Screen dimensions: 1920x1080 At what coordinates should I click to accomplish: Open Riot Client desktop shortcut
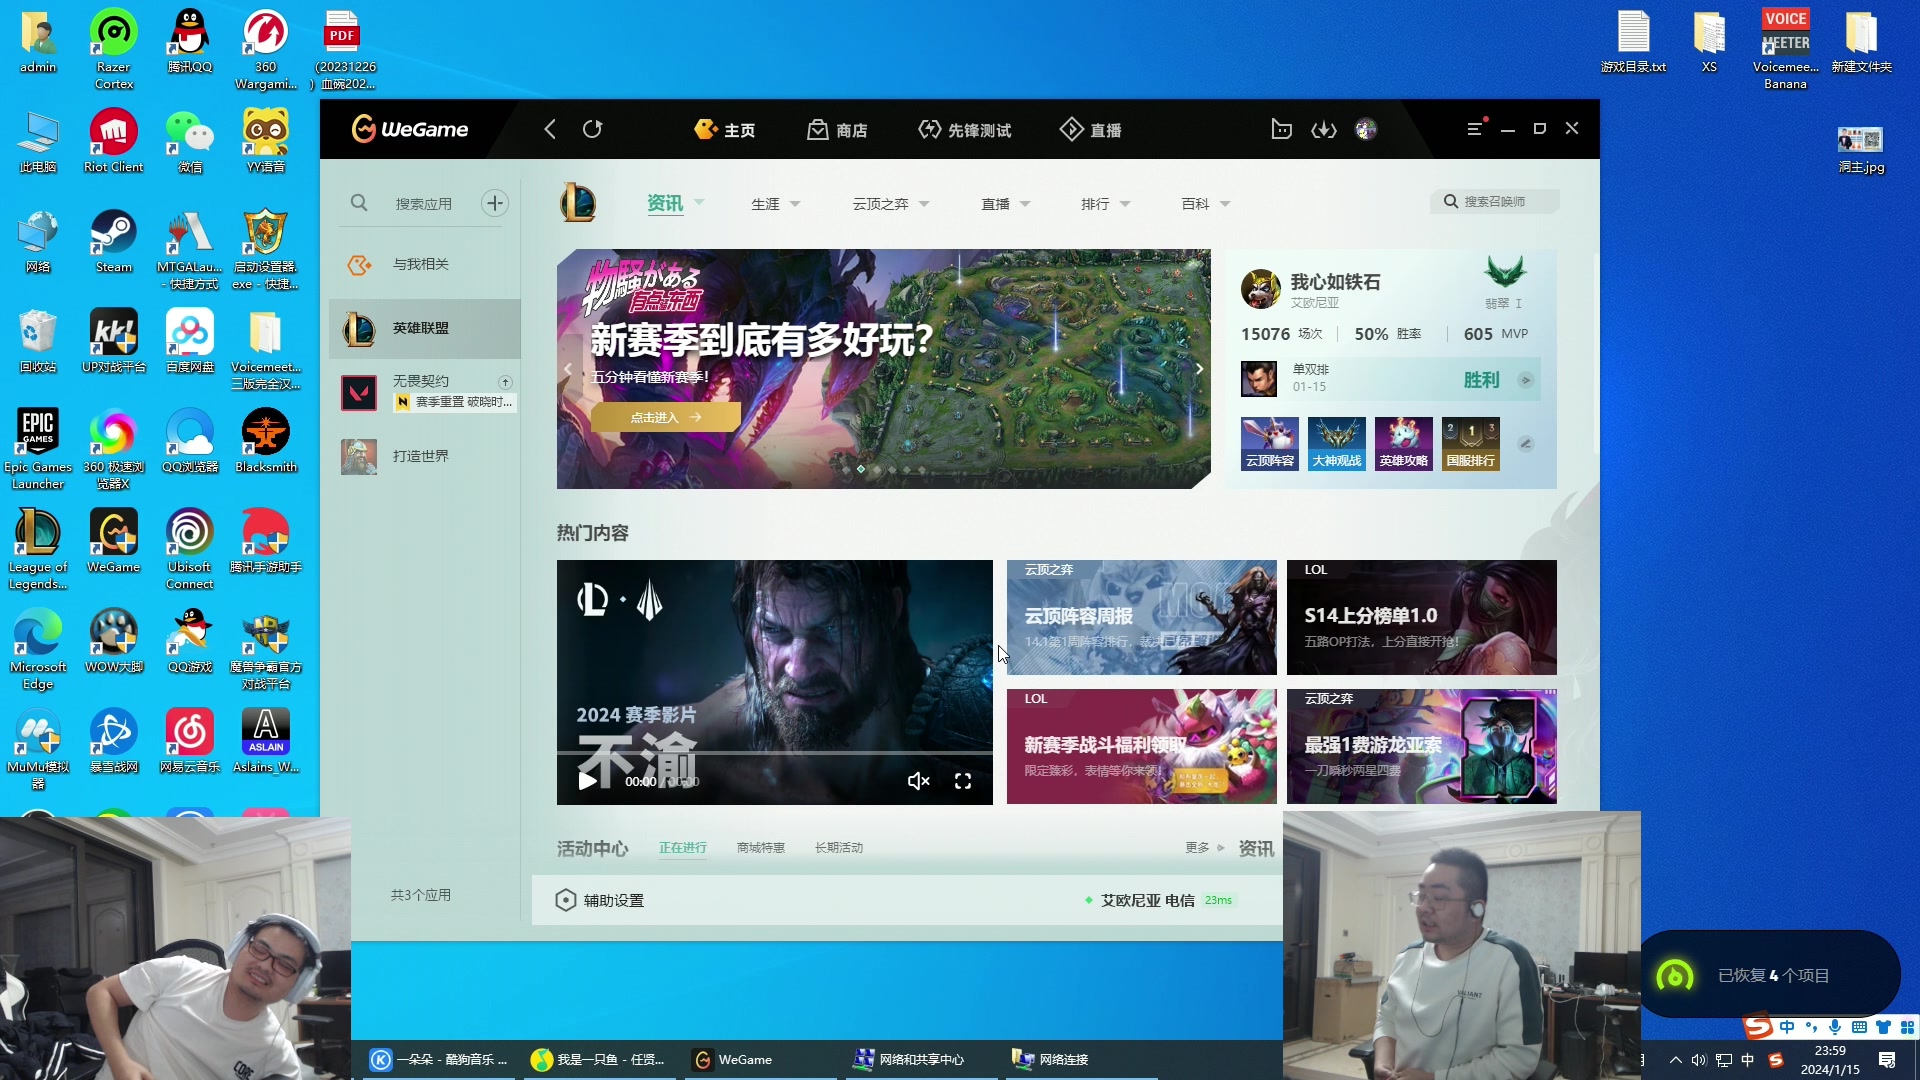click(114, 141)
